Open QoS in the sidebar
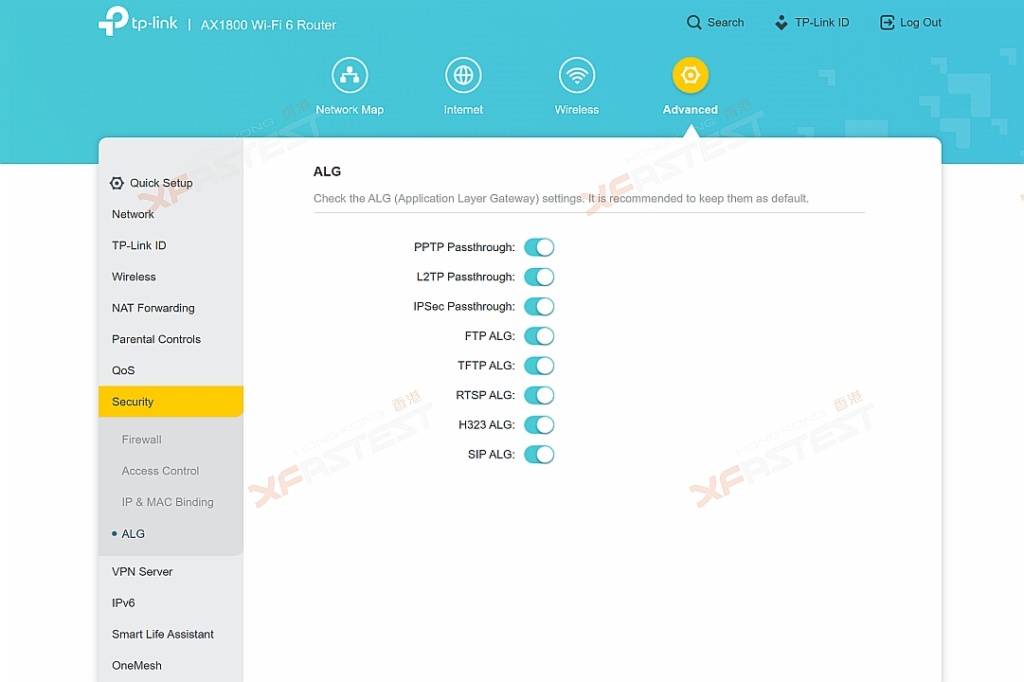The image size is (1024, 682). click(x=170, y=370)
